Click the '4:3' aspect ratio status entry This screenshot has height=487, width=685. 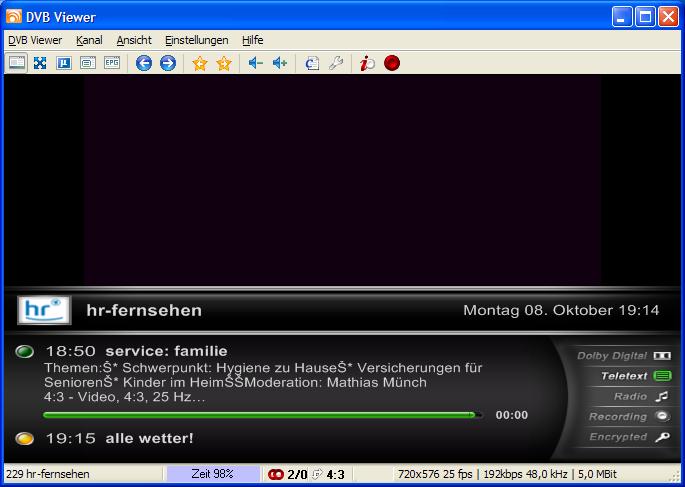click(336, 474)
